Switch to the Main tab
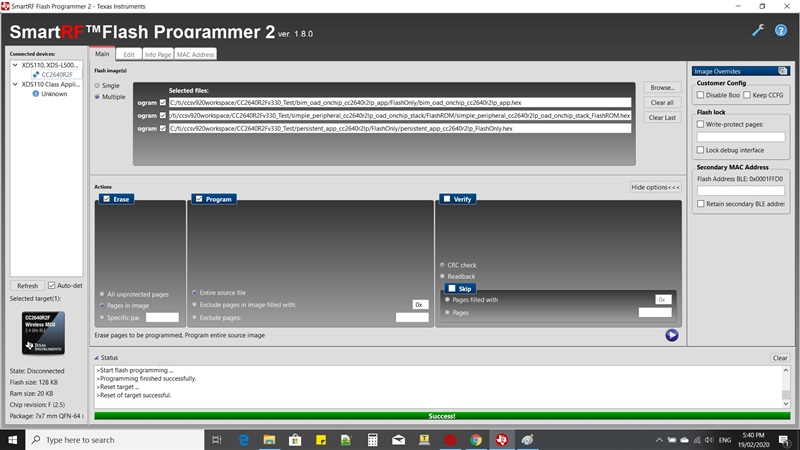This screenshot has height=450, width=800. 102,54
